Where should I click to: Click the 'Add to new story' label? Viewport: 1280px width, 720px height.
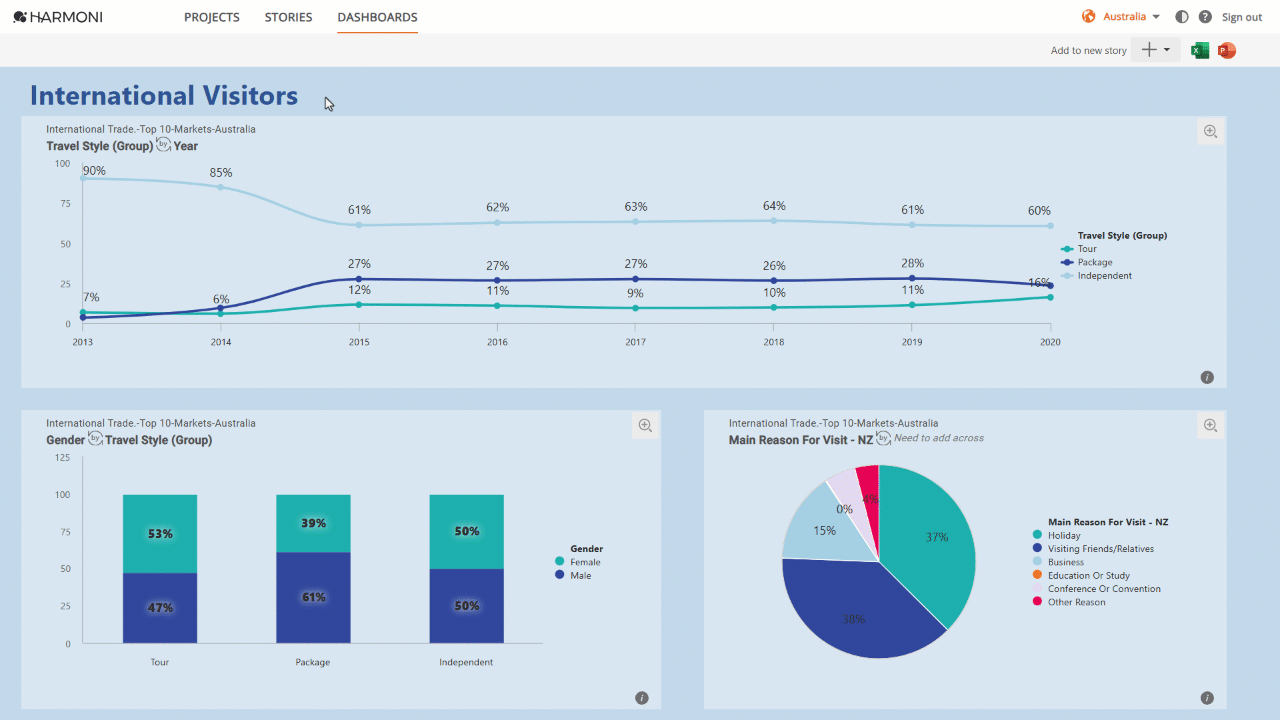coord(1089,50)
